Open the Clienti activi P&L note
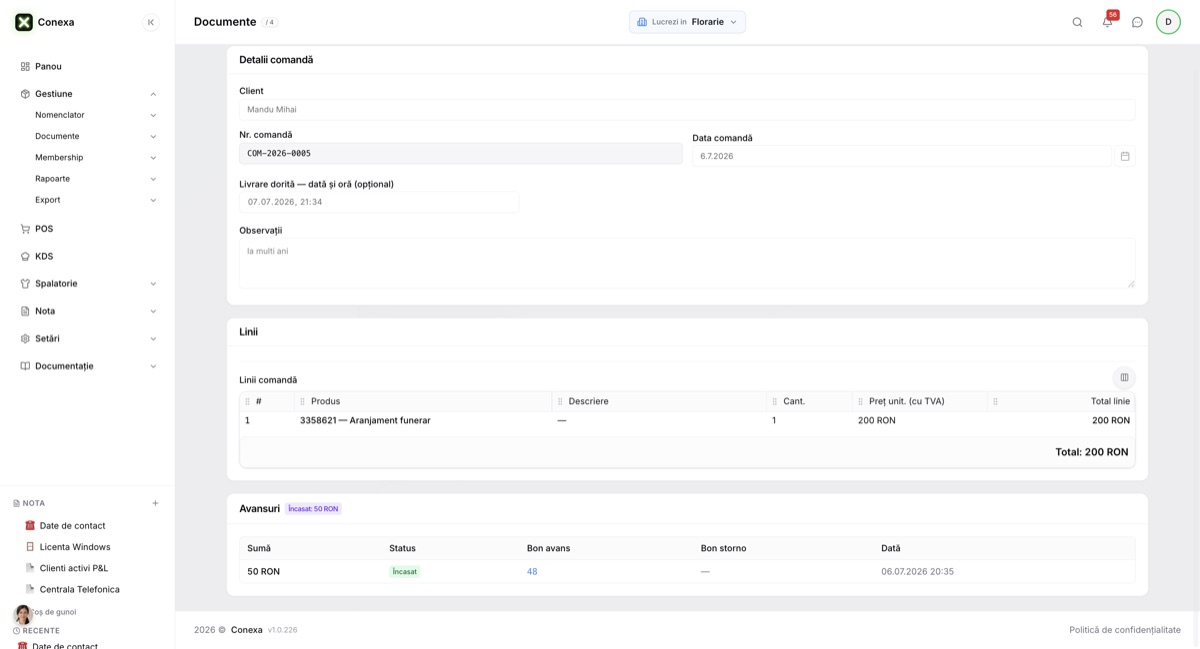Viewport: 1200px width, 649px height. tap(74, 568)
